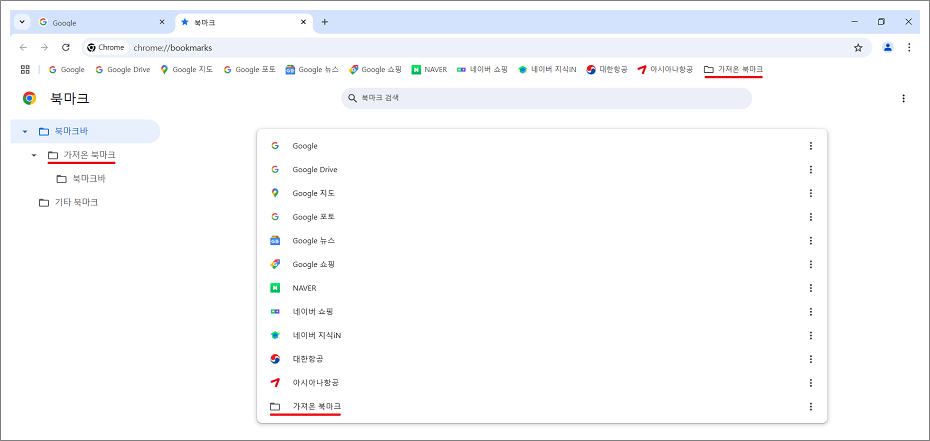Close the 북마크 tab

coord(303,22)
